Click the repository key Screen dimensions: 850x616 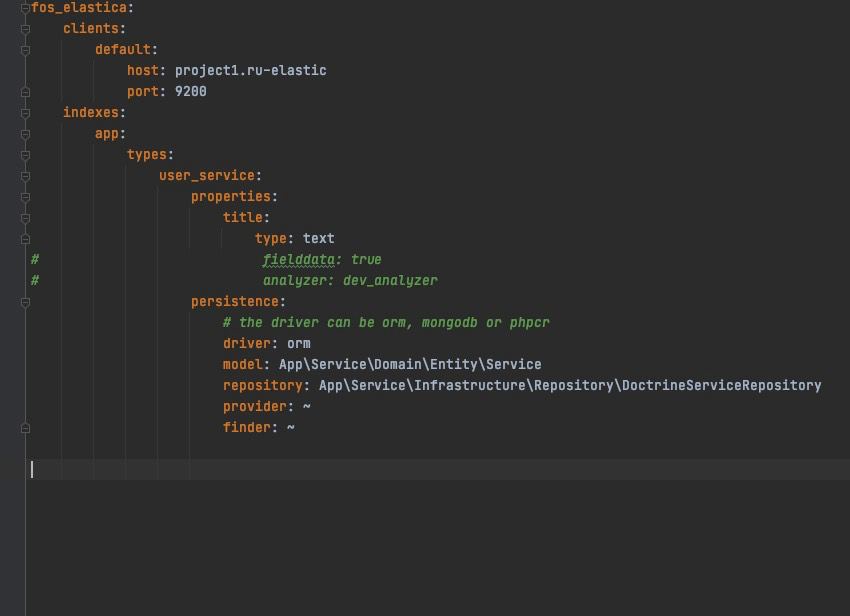click(x=262, y=386)
